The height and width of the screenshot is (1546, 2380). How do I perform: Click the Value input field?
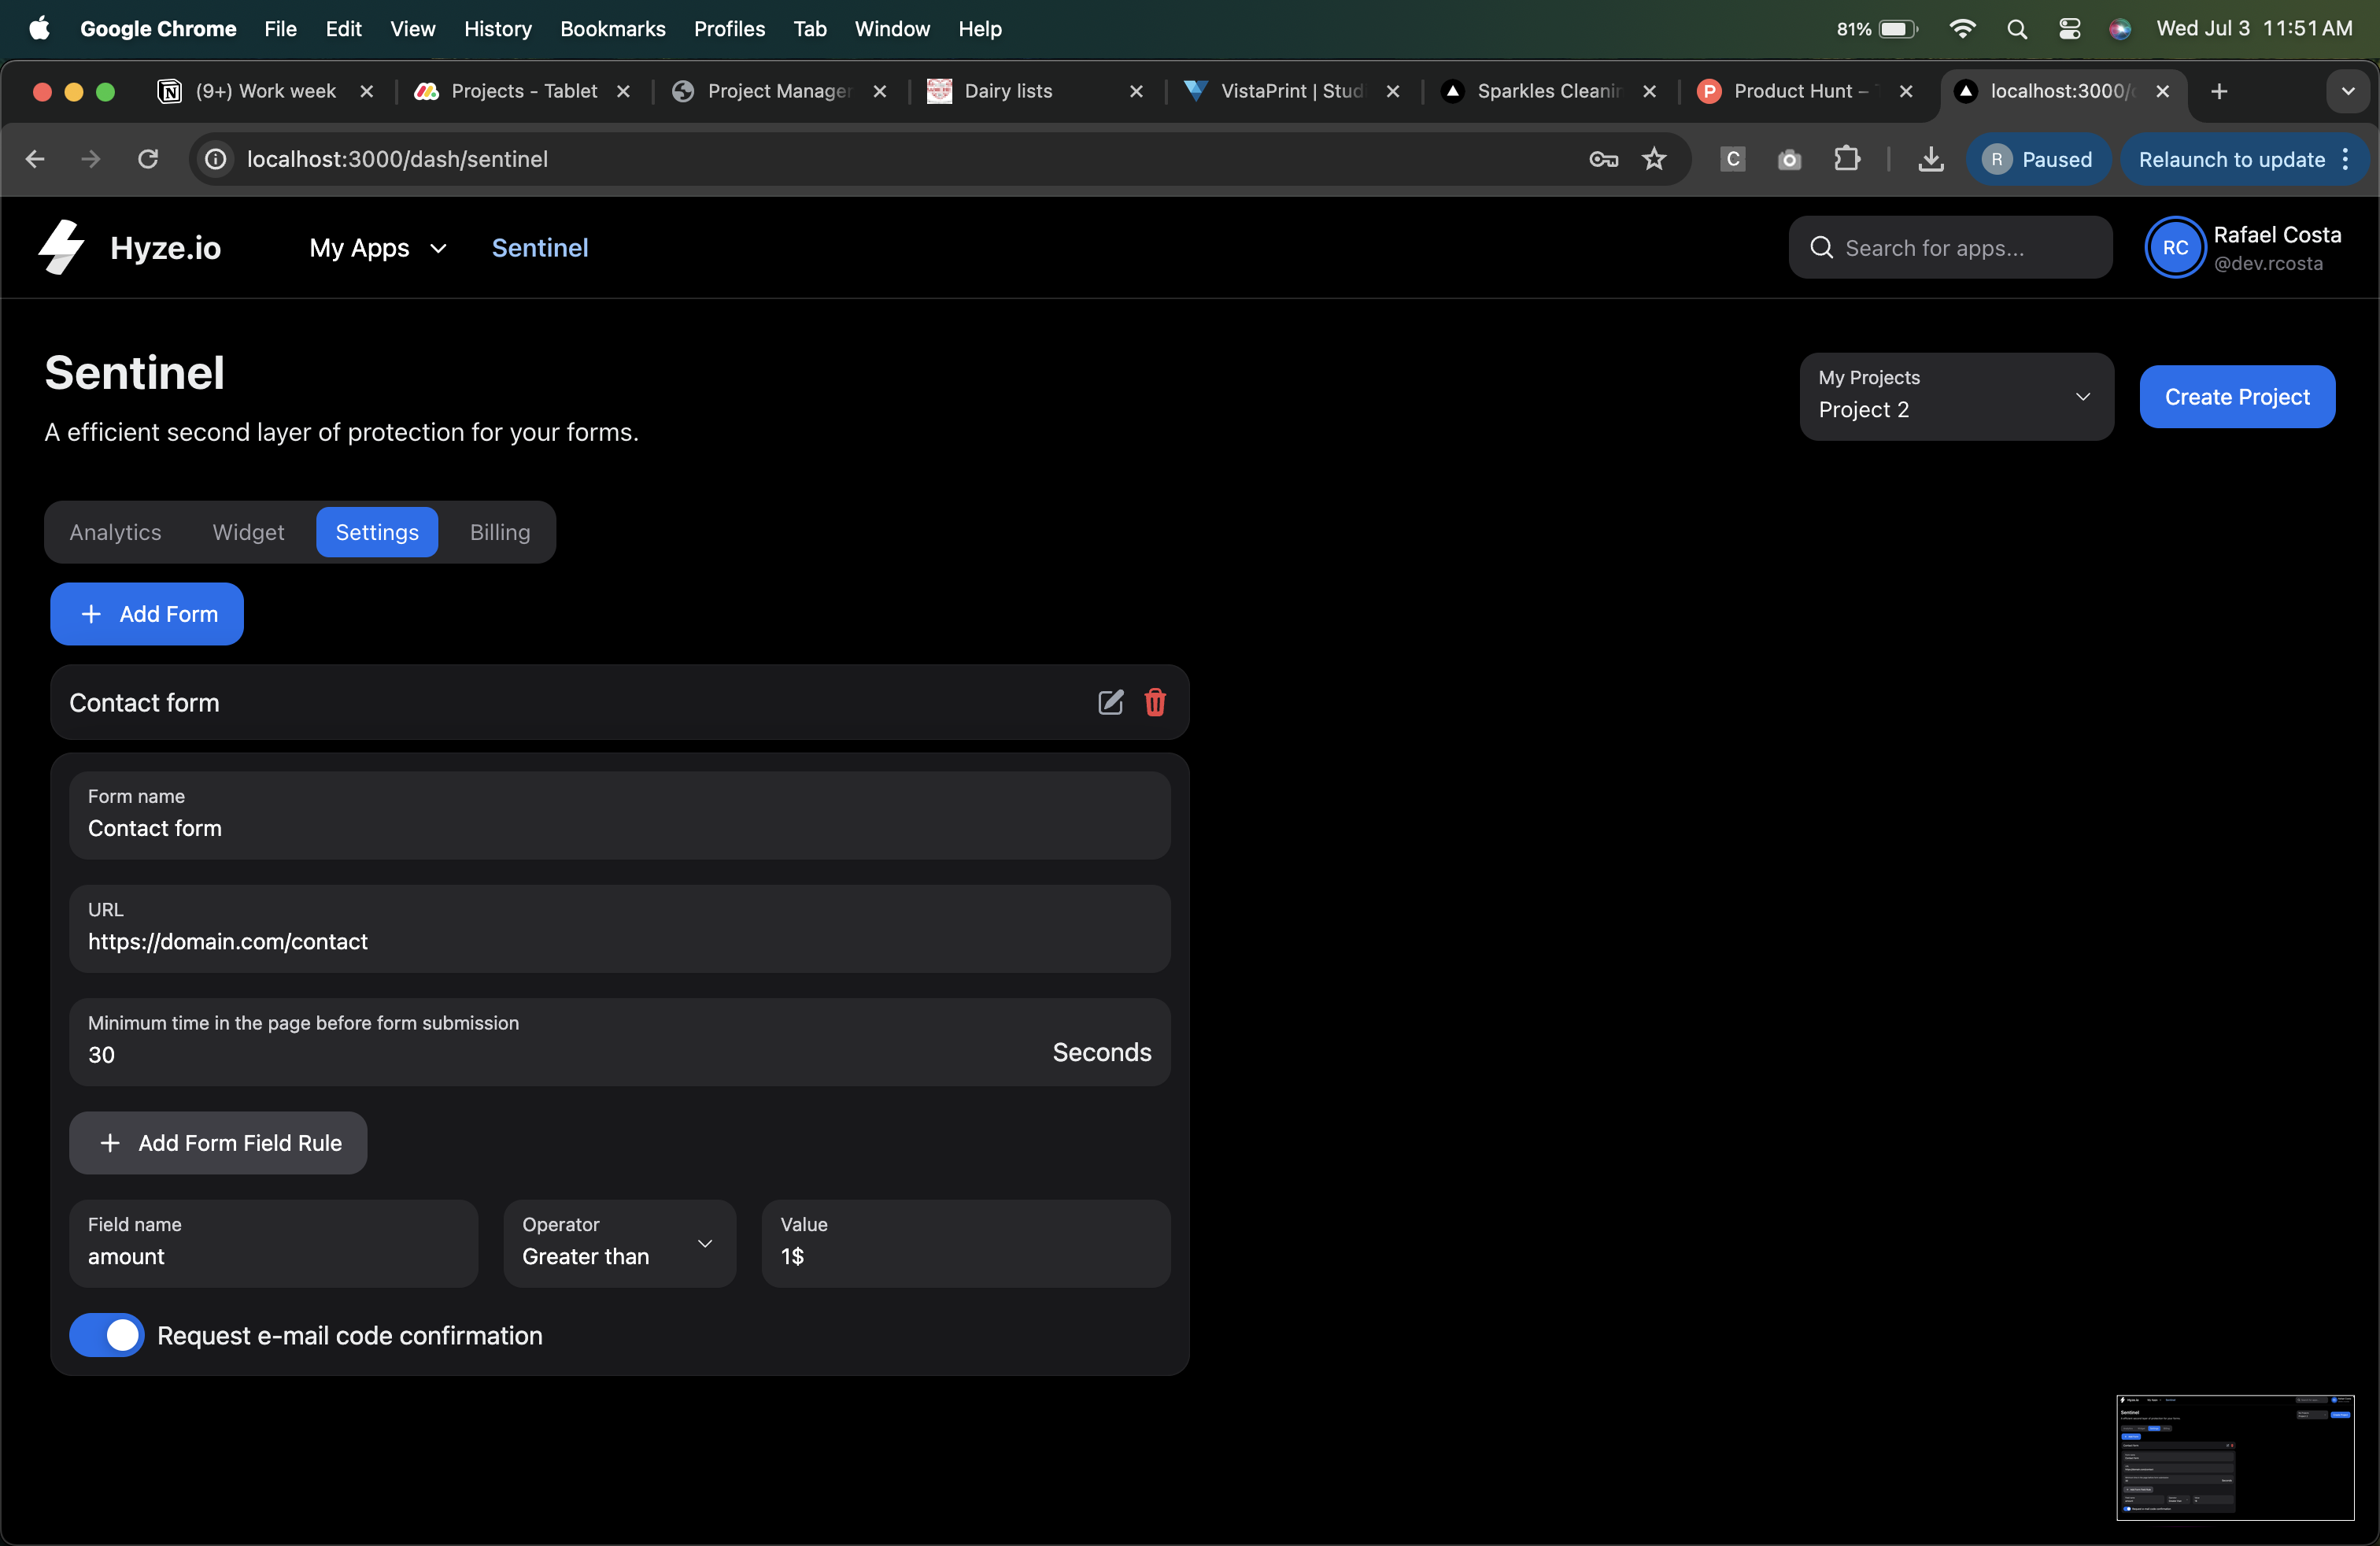pyautogui.click(x=965, y=1243)
